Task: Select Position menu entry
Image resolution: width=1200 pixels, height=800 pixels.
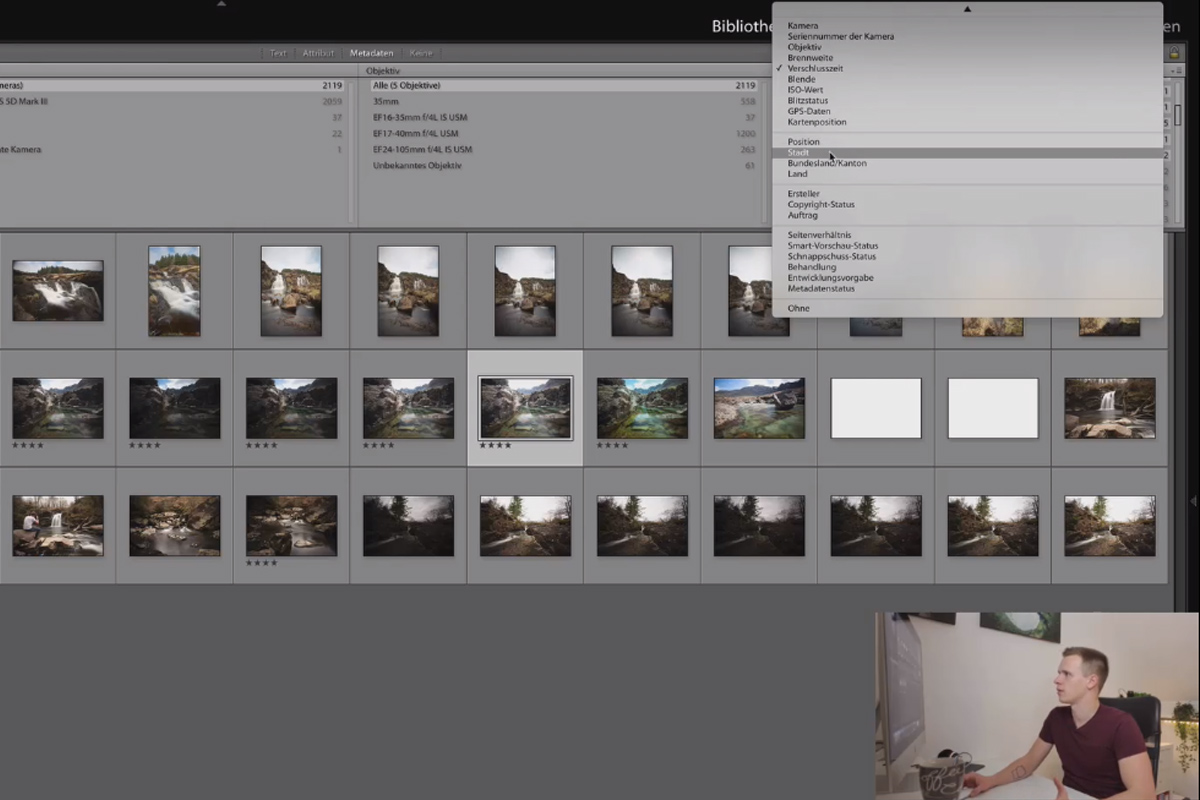Action: pyautogui.click(x=967, y=142)
